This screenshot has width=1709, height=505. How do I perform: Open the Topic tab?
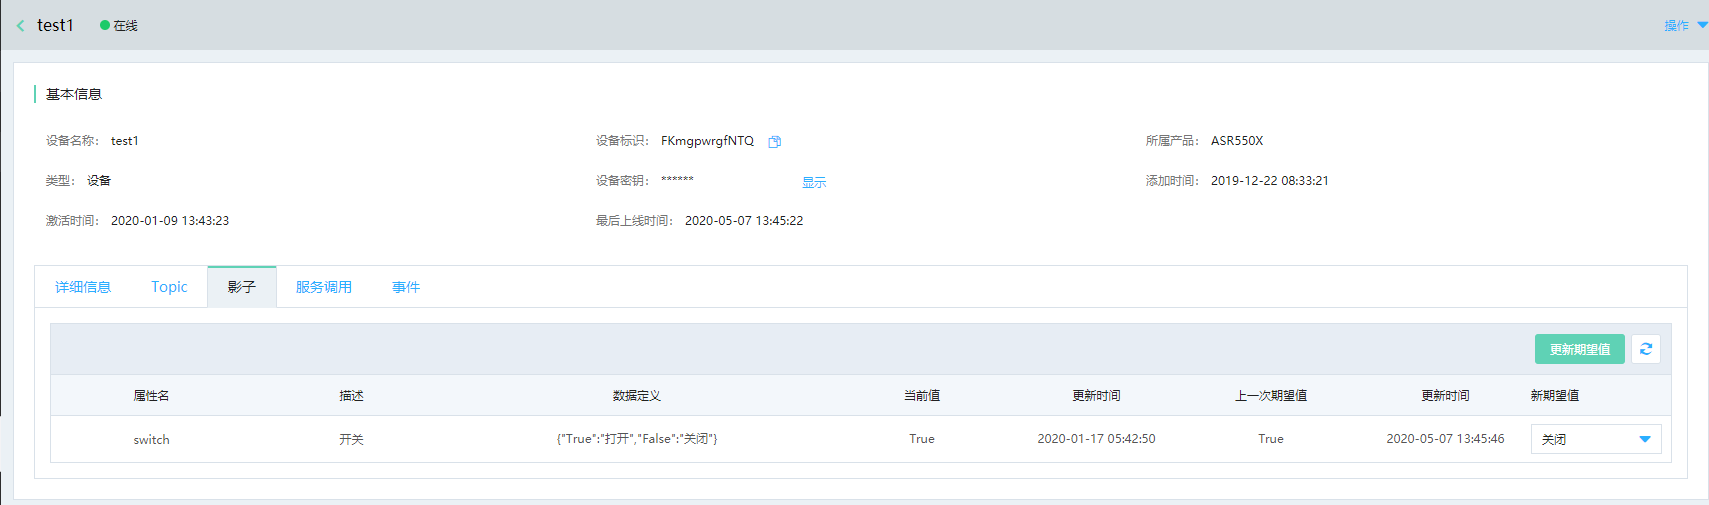(x=169, y=287)
